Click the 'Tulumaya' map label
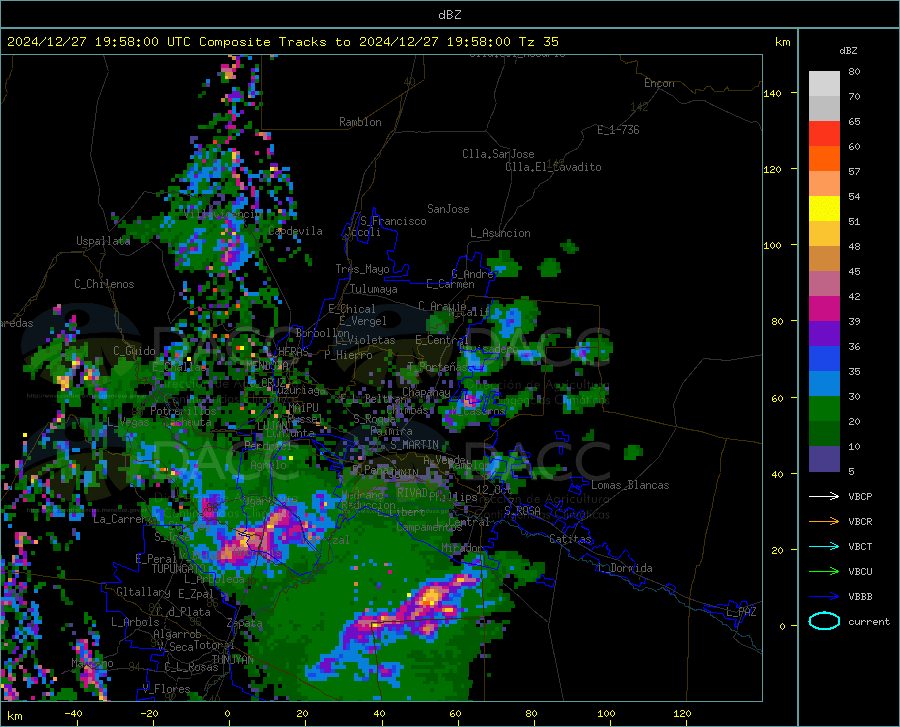 coord(373,289)
